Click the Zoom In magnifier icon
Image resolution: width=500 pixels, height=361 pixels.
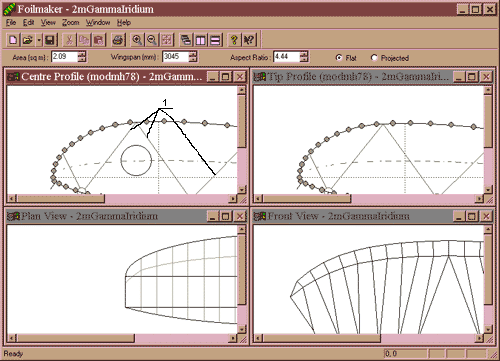[x=137, y=40]
